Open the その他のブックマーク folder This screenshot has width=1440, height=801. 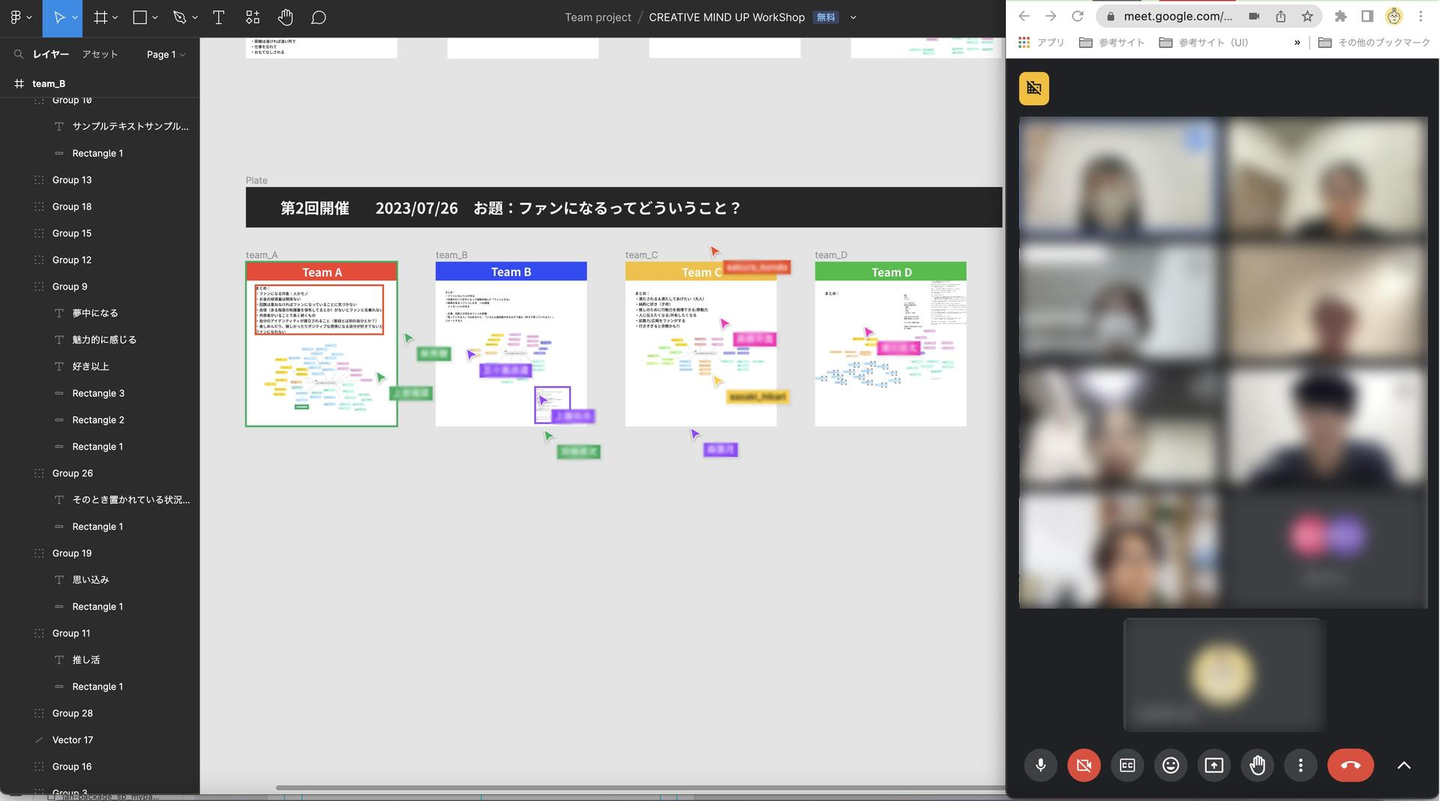click(1374, 42)
